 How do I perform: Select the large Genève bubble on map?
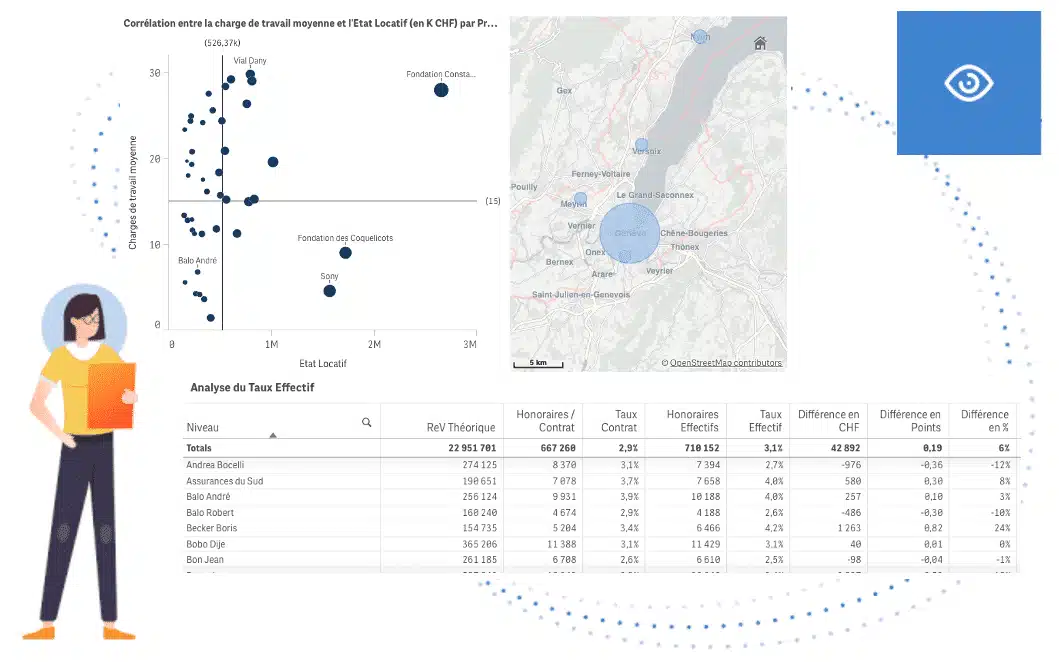pyautogui.click(x=629, y=232)
